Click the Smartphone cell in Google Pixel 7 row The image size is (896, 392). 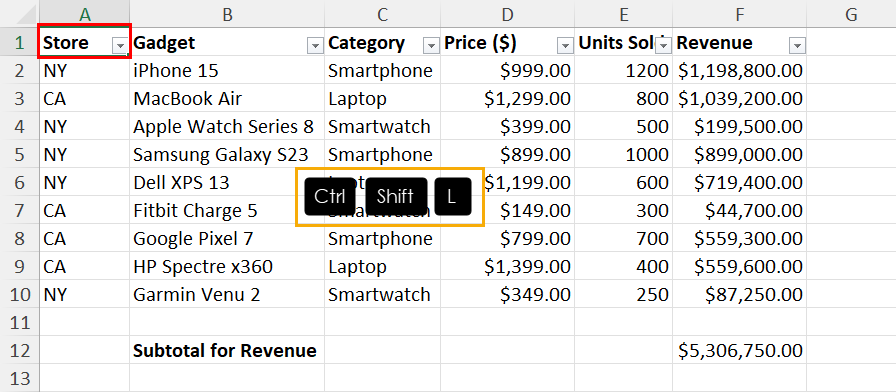[383, 238]
